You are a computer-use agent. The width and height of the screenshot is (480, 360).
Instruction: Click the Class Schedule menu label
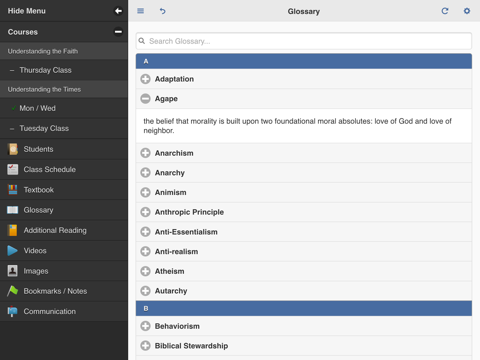coord(50,169)
